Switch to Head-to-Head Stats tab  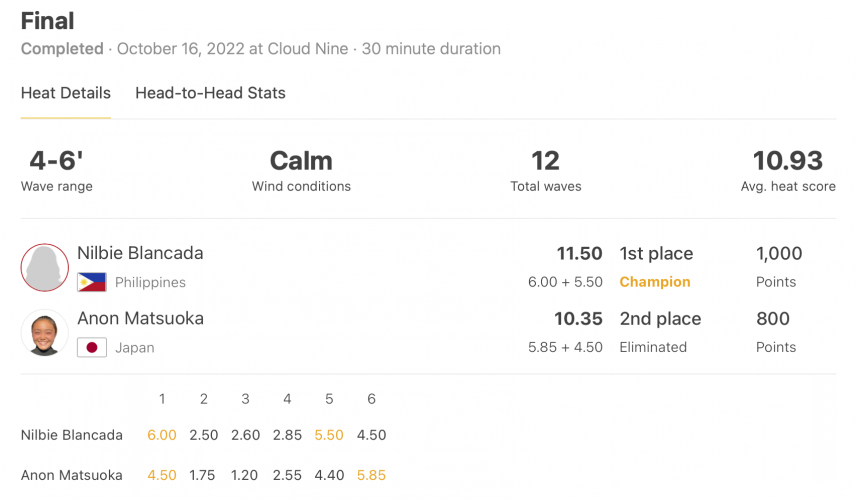[x=210, y=93]
